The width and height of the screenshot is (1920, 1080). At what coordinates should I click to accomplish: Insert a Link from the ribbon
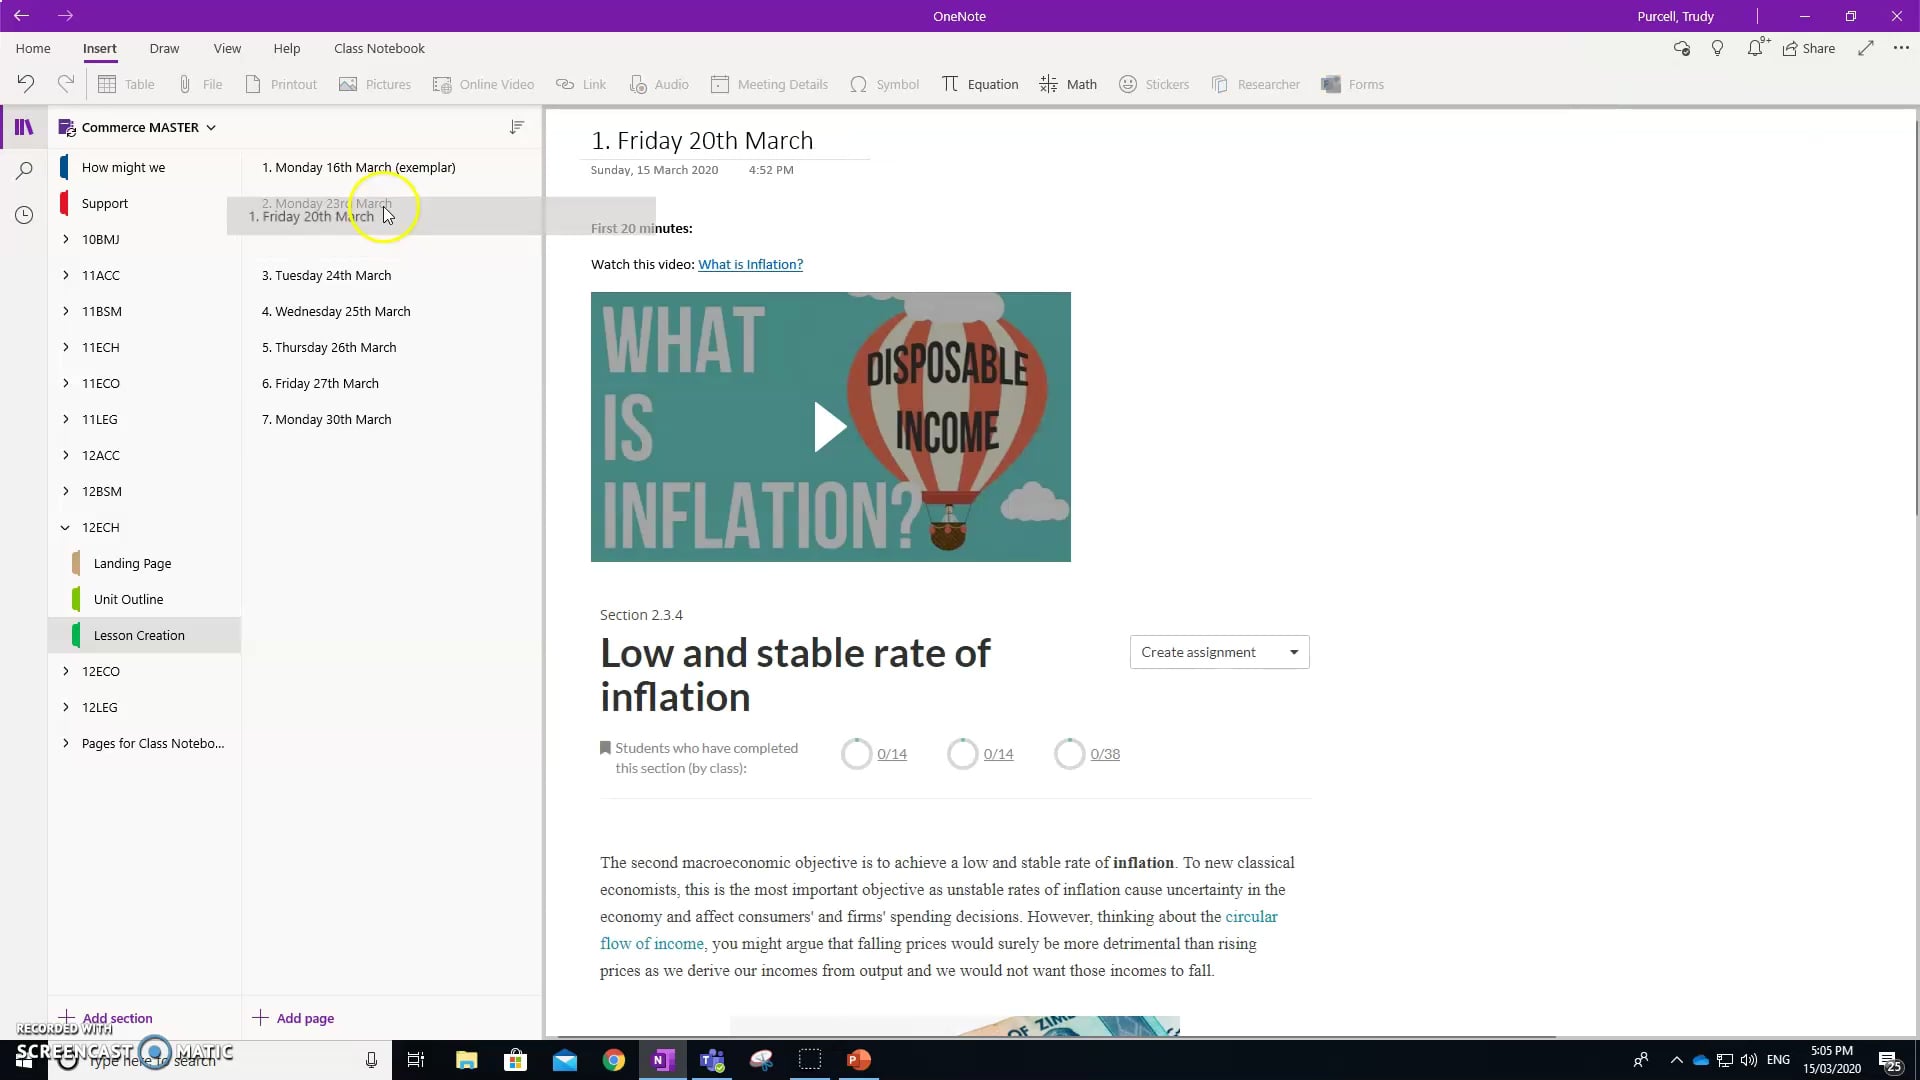pos(581,84)
